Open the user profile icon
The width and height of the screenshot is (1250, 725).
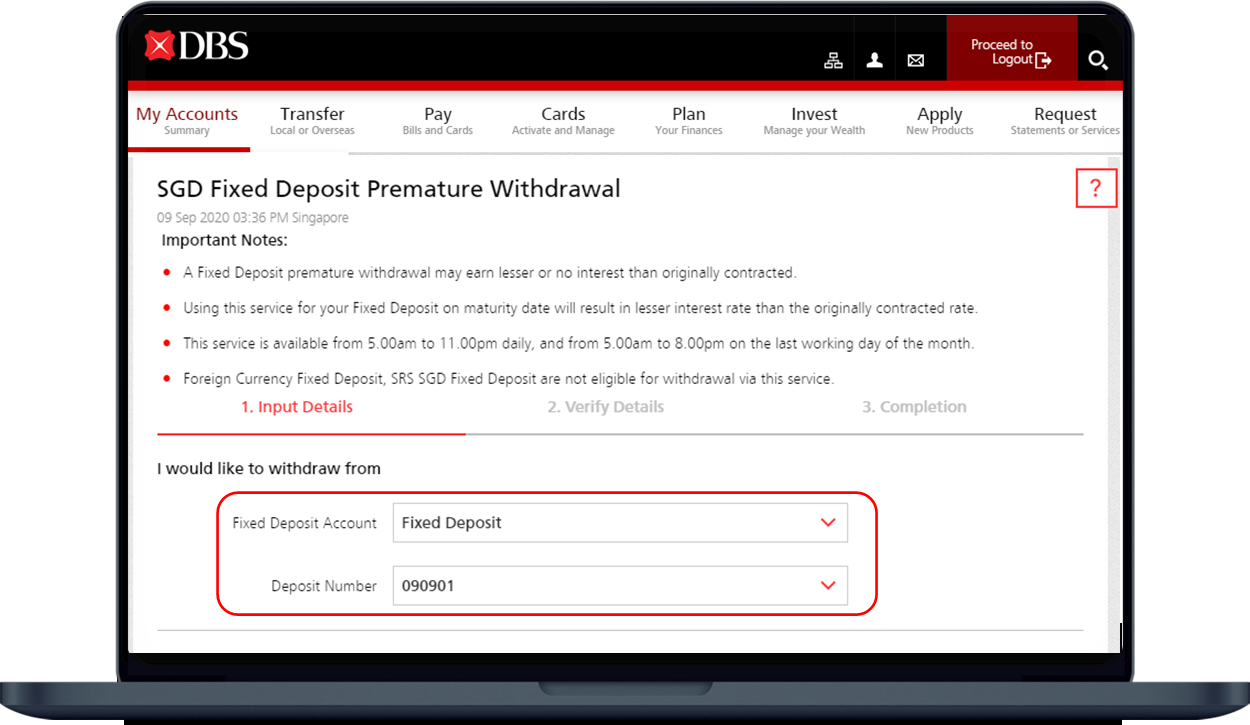click(874, 60)
